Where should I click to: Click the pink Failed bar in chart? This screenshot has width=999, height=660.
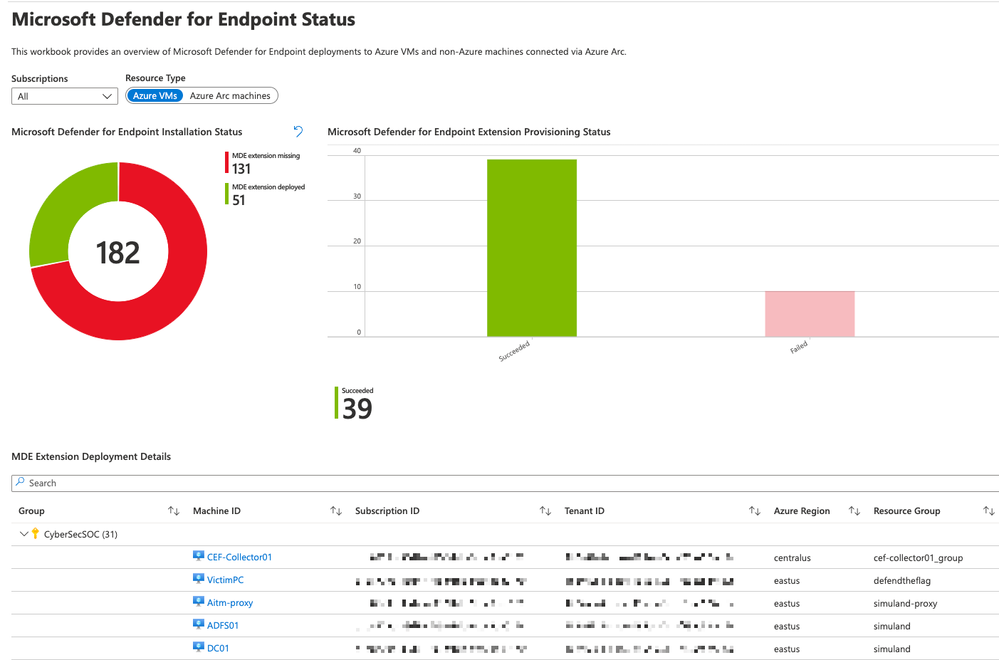[809, 313]
